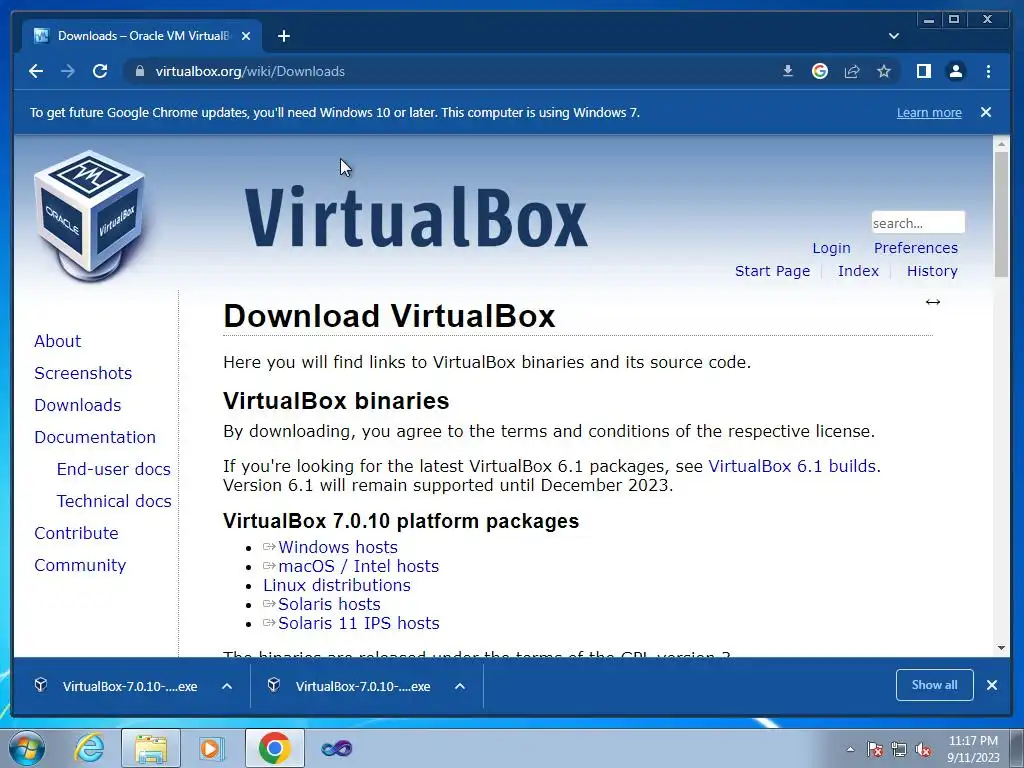Toggle page width double-arrow icon

933,302
